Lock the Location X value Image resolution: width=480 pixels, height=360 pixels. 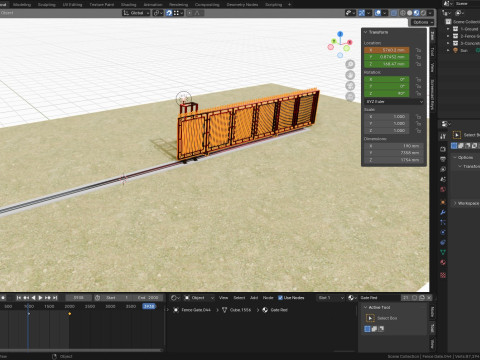(x=418, y=50)
